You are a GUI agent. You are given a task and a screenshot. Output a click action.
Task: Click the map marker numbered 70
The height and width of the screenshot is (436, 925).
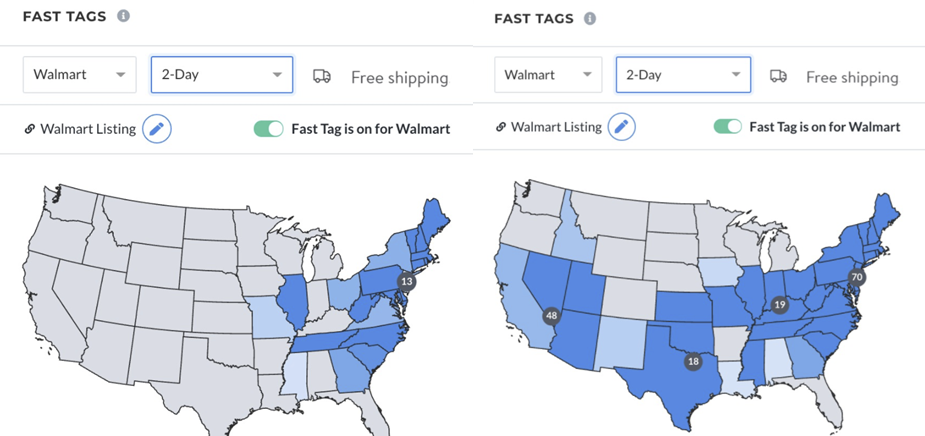point(856,277)
